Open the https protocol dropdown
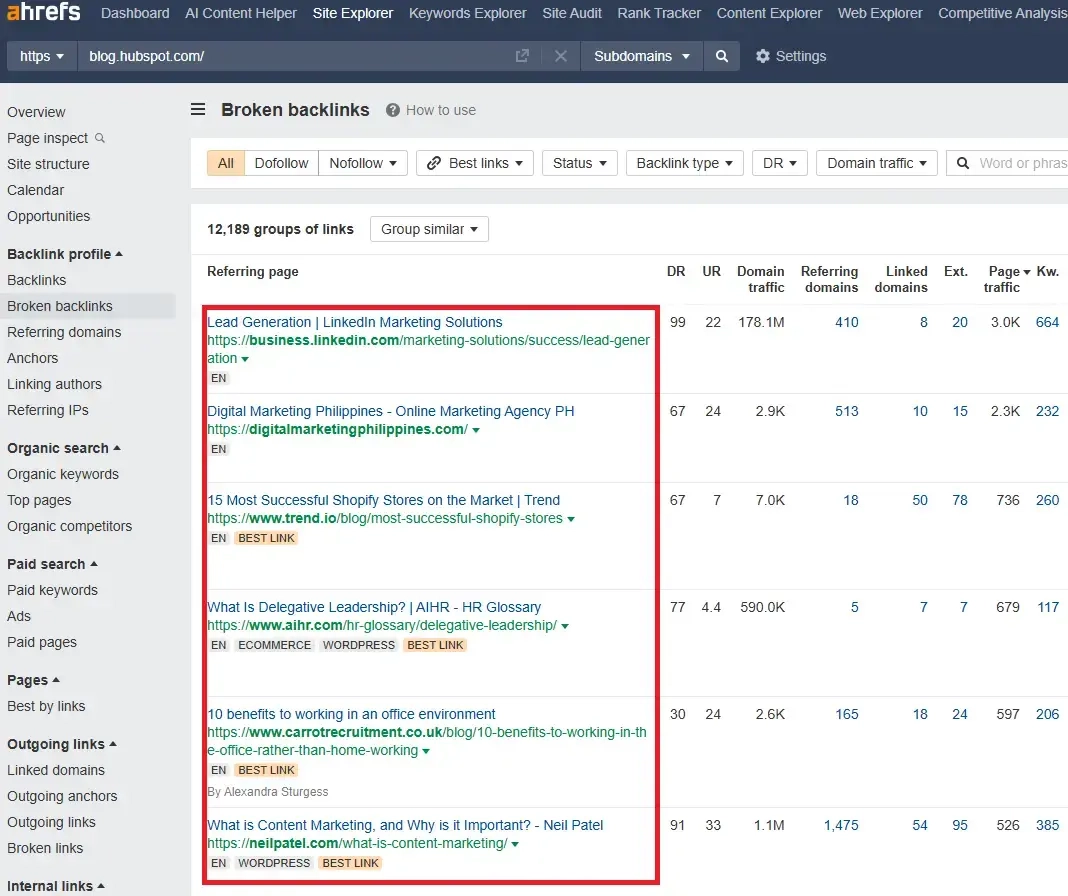The height and width of the screenshot is (896, 1068). [x=42, y=56]
